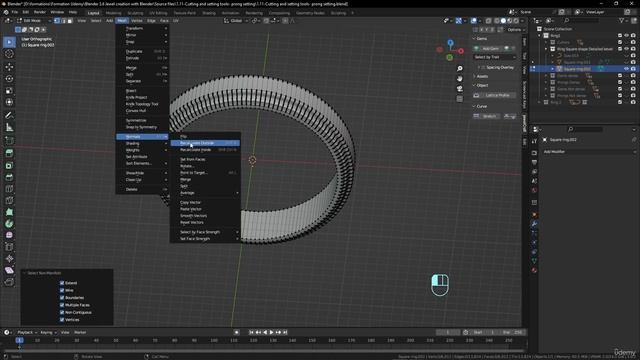
Task: Select the Select Box tool
Action: coord(9,42)
